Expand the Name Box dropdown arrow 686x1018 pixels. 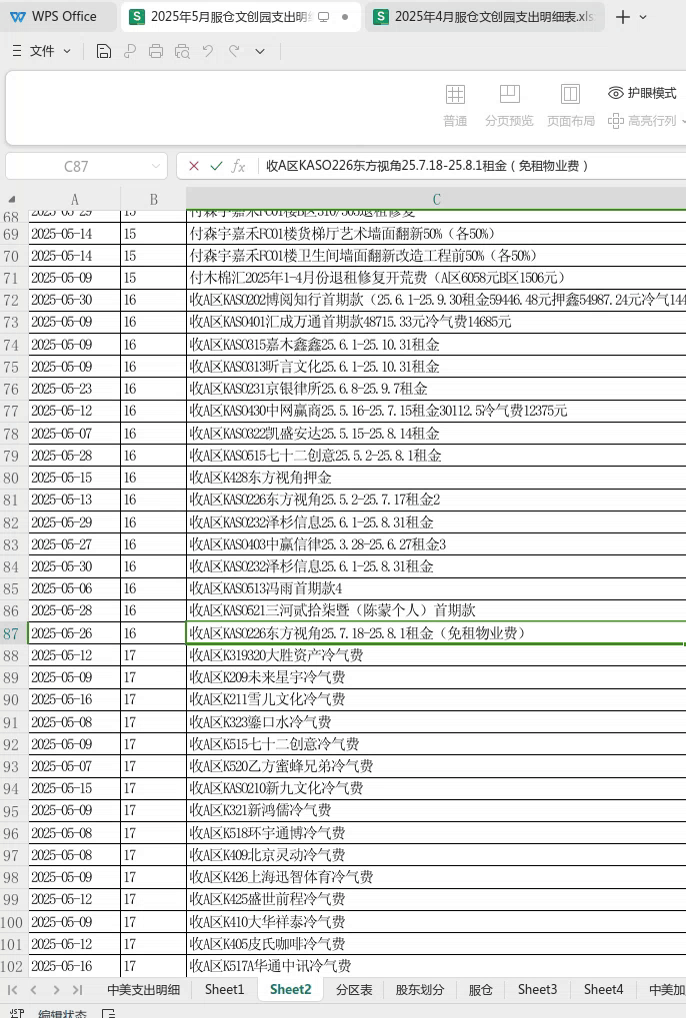pyautogui.click(x=156, y=166)
